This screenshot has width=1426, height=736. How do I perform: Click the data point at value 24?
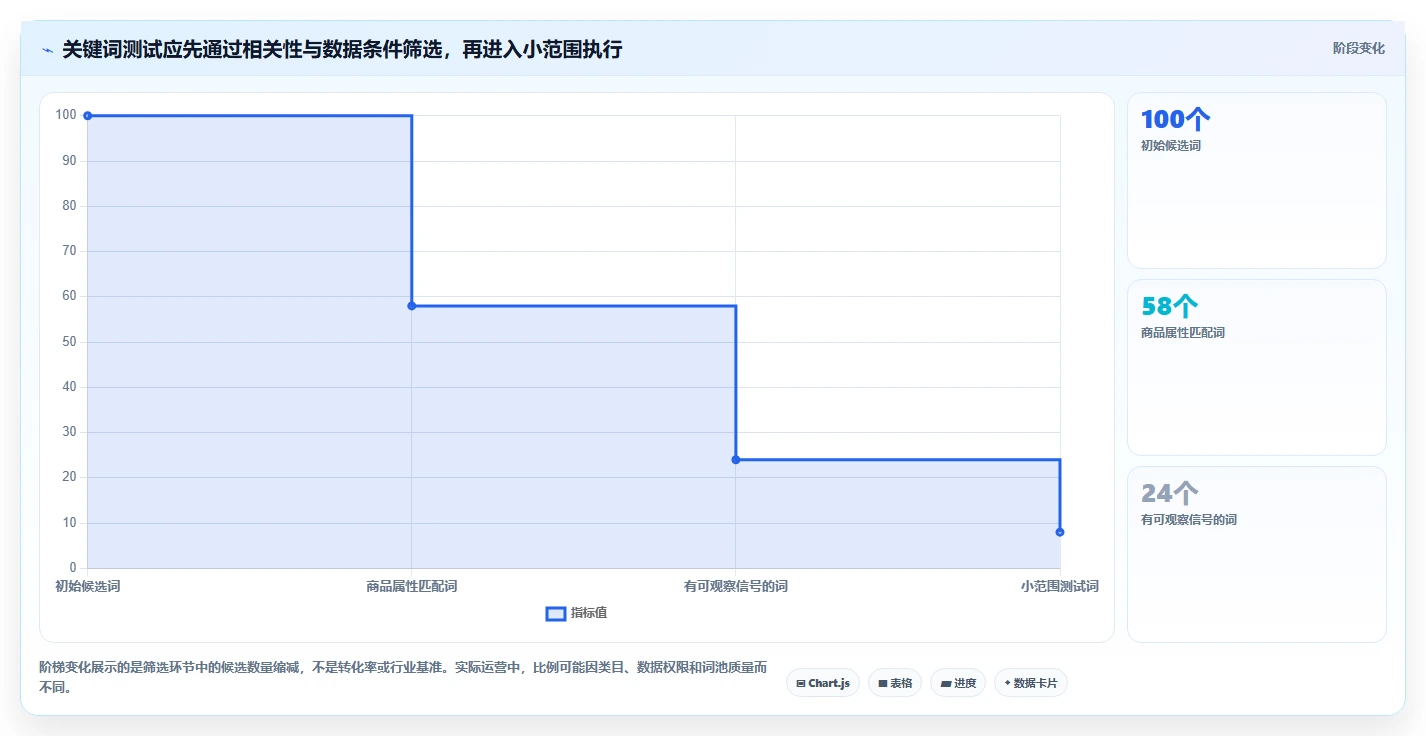(x=736, y=460)
